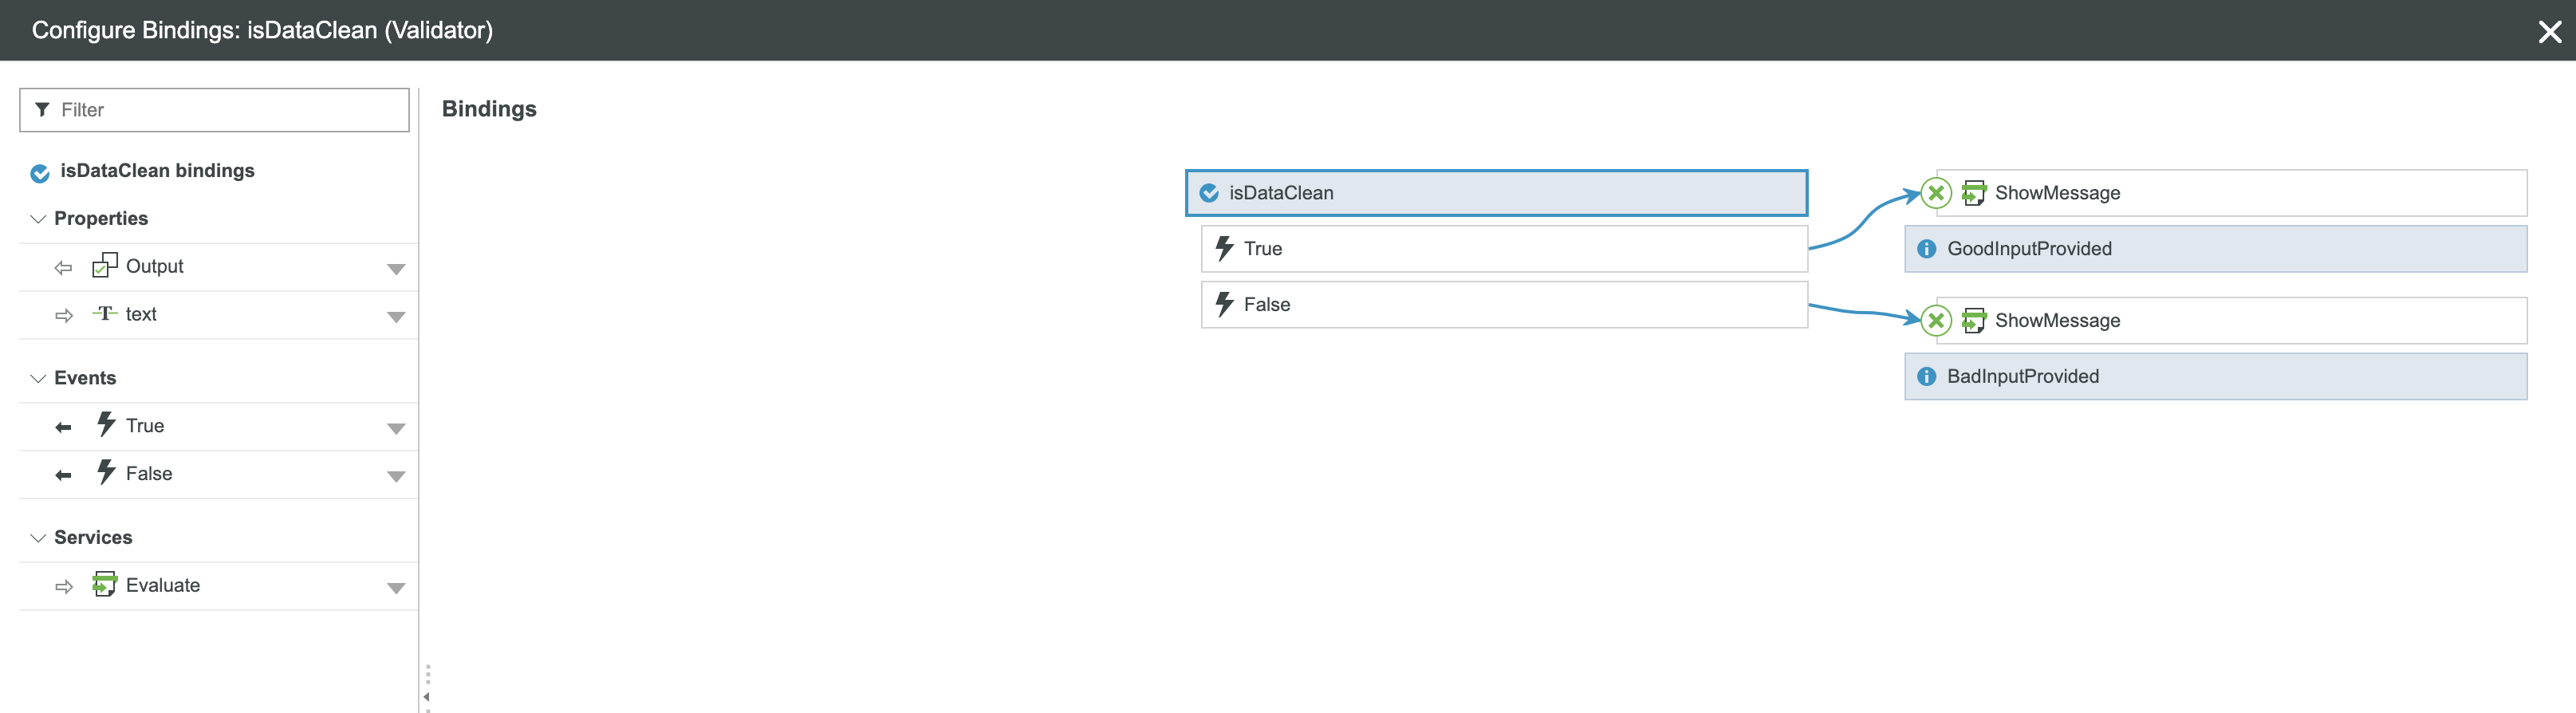Image resolution: width=2576 pixels, height=713 pixels.
Task: Open the dropdown arrow for Output property
Action: [396, 269]
